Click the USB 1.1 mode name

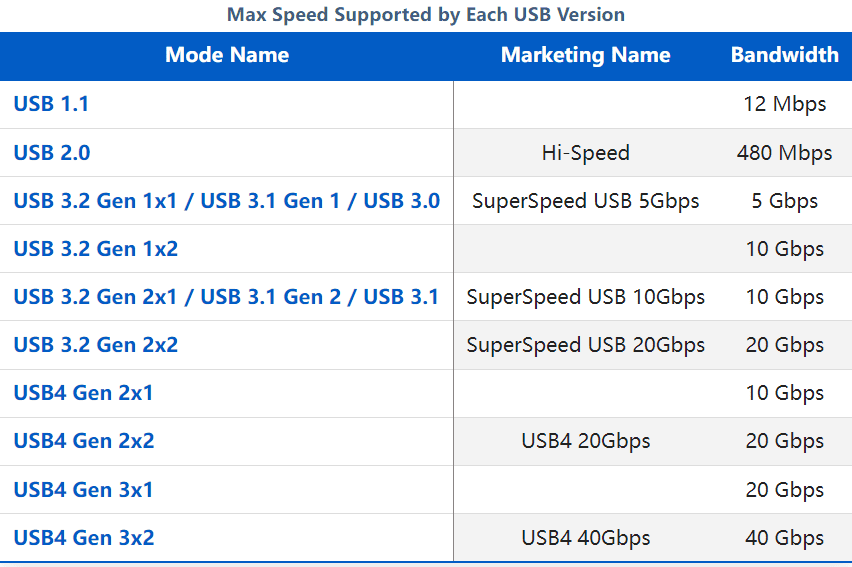coord(51,104)
